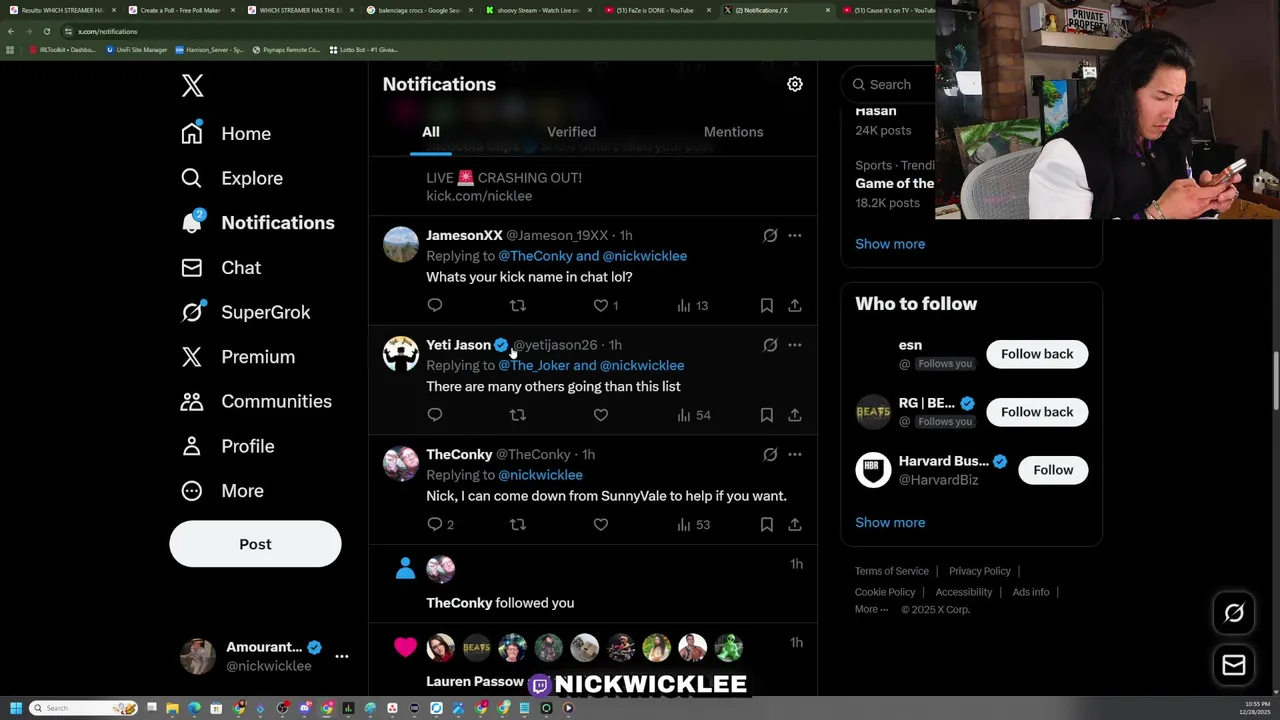Screen dimensions: 1280x720
Task: Share JamesonXX's post
Action: coord(795,305)
